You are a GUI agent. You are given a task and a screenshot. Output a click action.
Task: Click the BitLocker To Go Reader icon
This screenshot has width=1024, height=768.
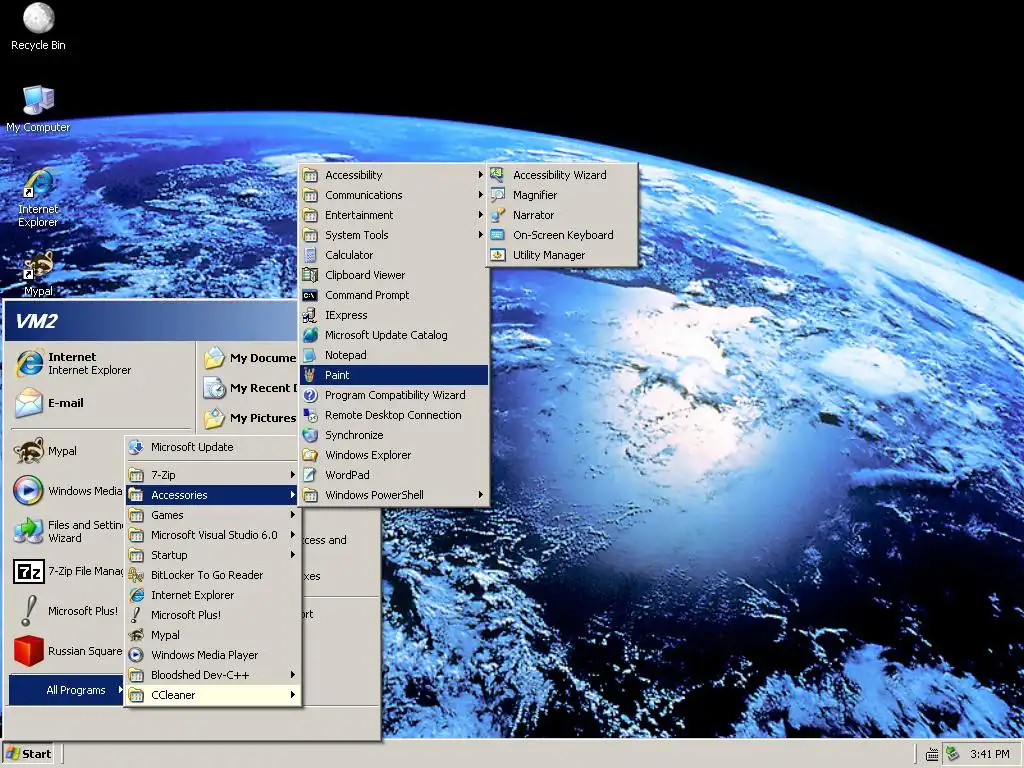click(136, 575)
